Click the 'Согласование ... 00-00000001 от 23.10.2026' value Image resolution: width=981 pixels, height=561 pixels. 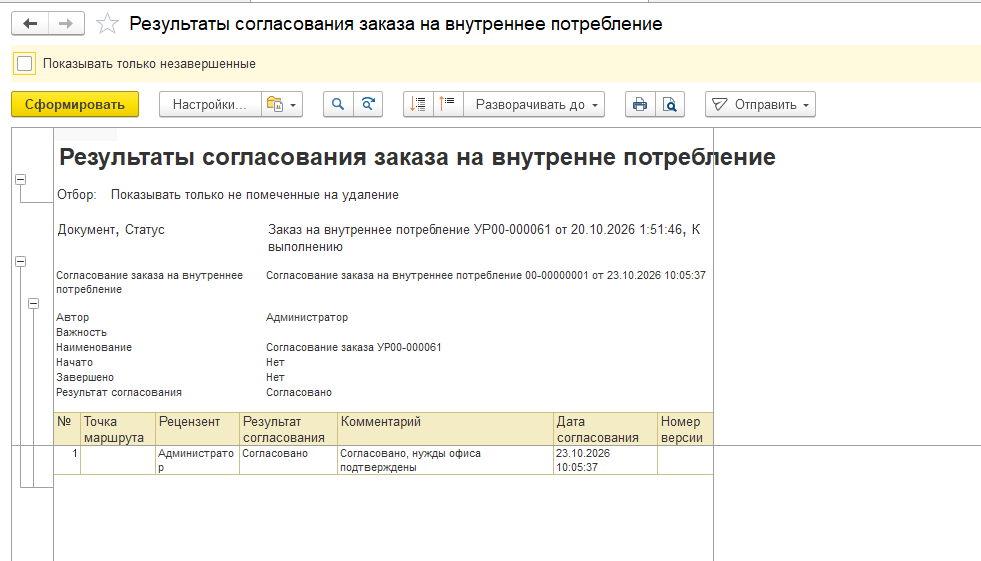coord(485,275)
